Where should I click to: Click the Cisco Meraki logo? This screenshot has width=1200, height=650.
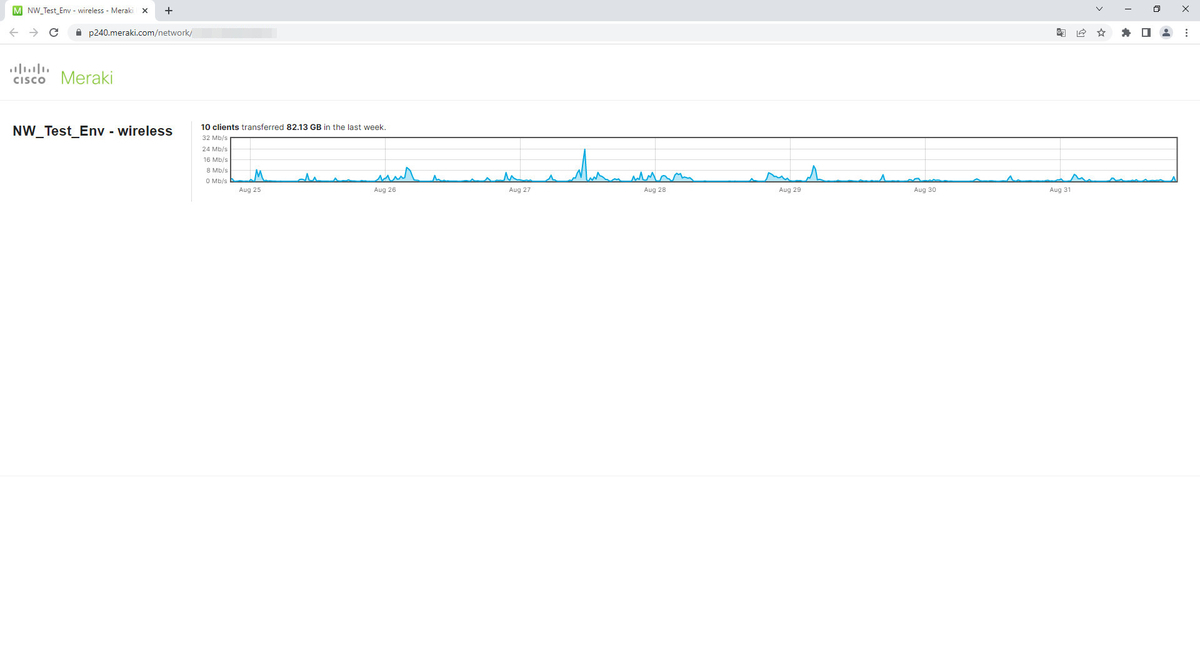pyautogui.click(x=61, y=77)
